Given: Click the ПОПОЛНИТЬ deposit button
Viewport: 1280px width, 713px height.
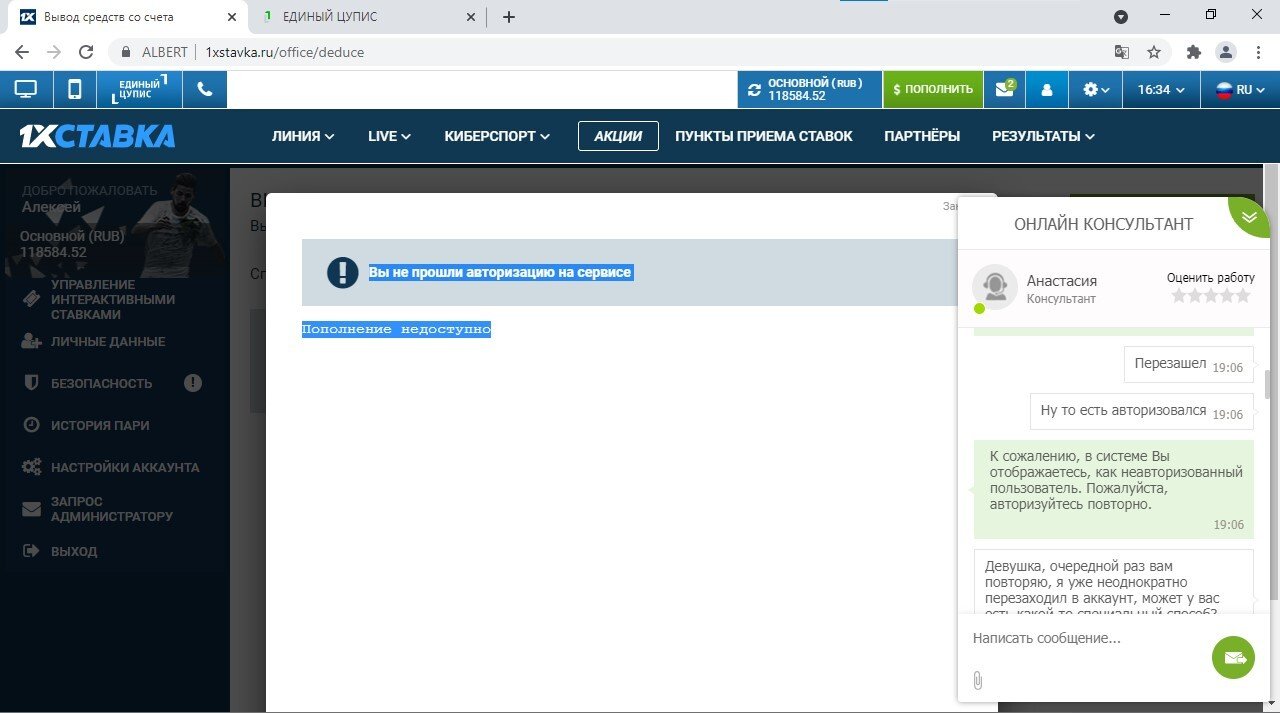Looking at the screenshot, I should (932, 89).
